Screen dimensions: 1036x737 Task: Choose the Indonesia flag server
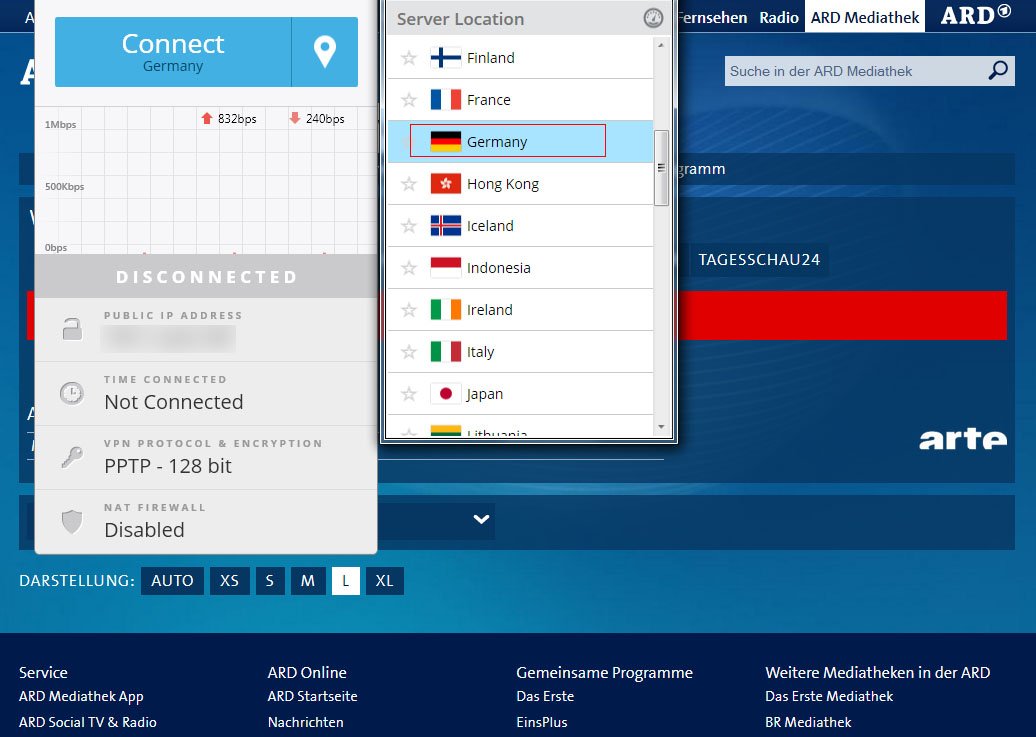445,268
